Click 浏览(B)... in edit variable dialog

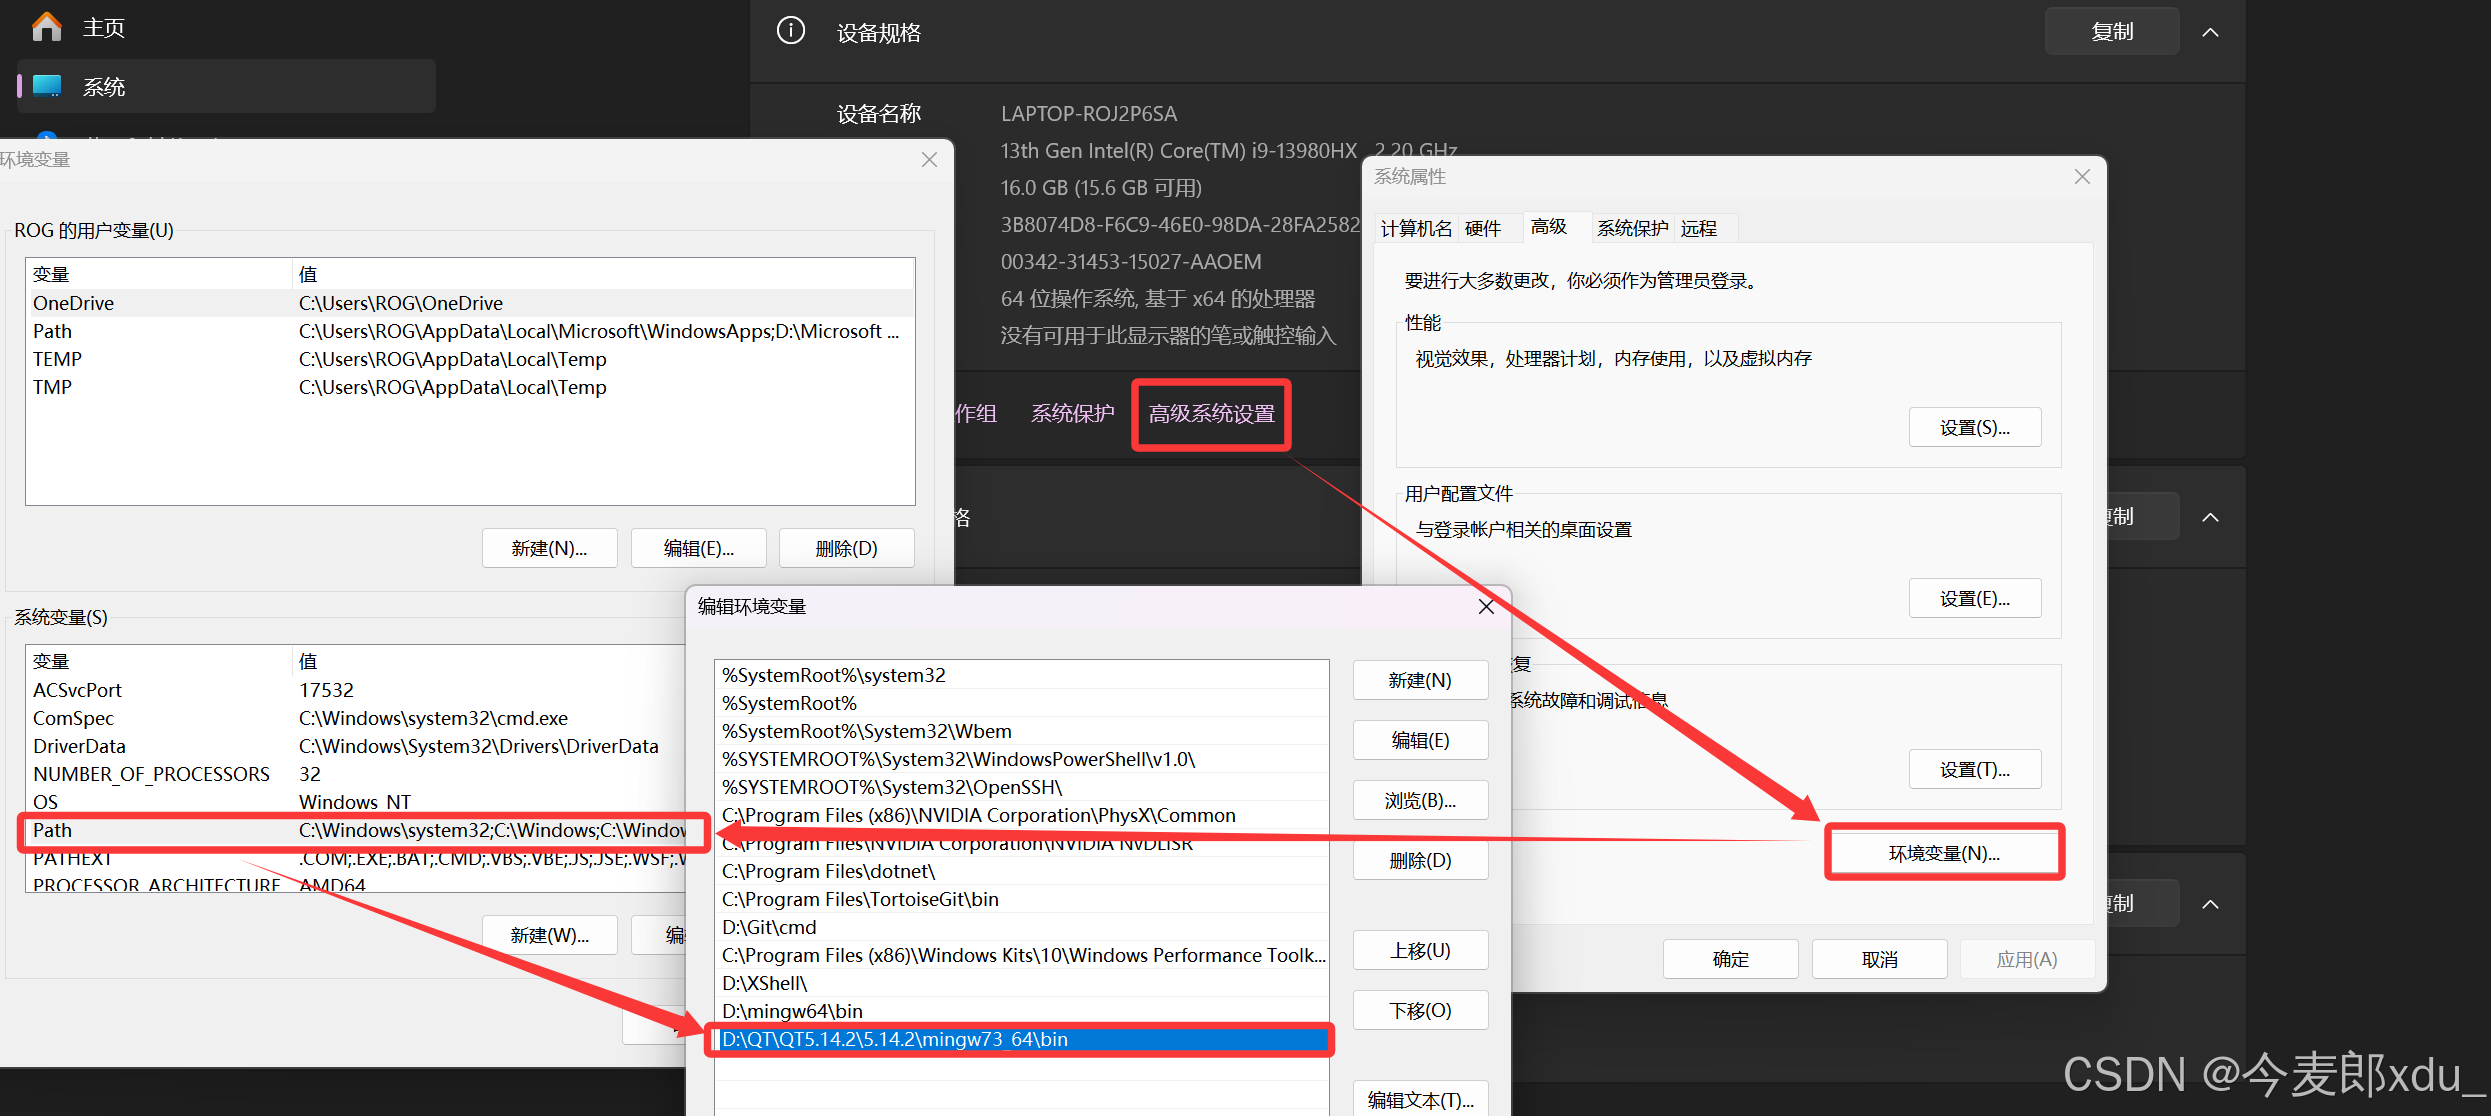pyautogui.click(x=1419, y=800)
